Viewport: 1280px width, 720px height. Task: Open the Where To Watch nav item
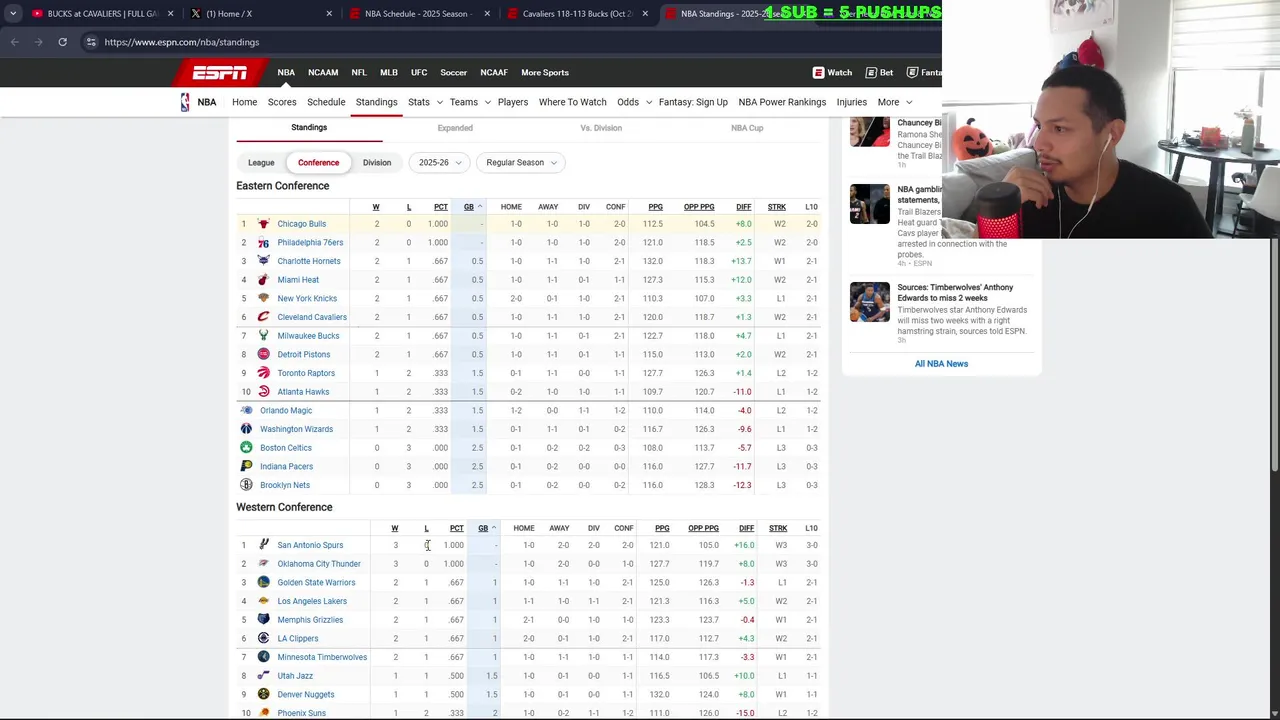[572, 102]
